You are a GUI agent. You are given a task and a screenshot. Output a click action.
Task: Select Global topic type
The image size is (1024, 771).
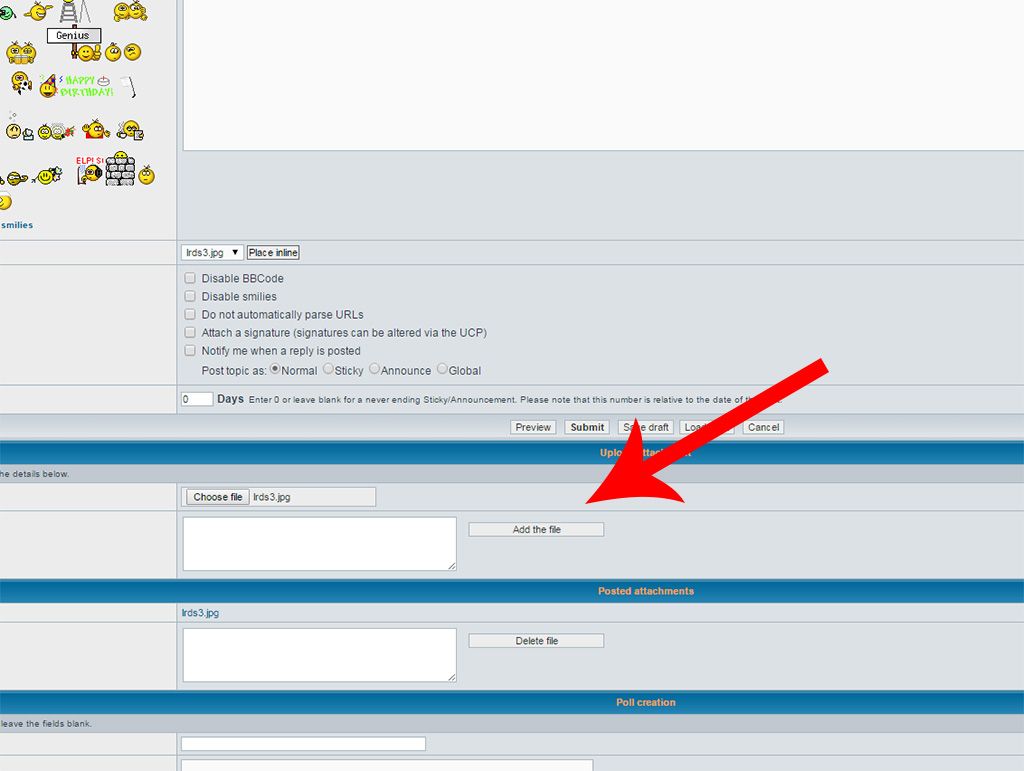point(442,369)
